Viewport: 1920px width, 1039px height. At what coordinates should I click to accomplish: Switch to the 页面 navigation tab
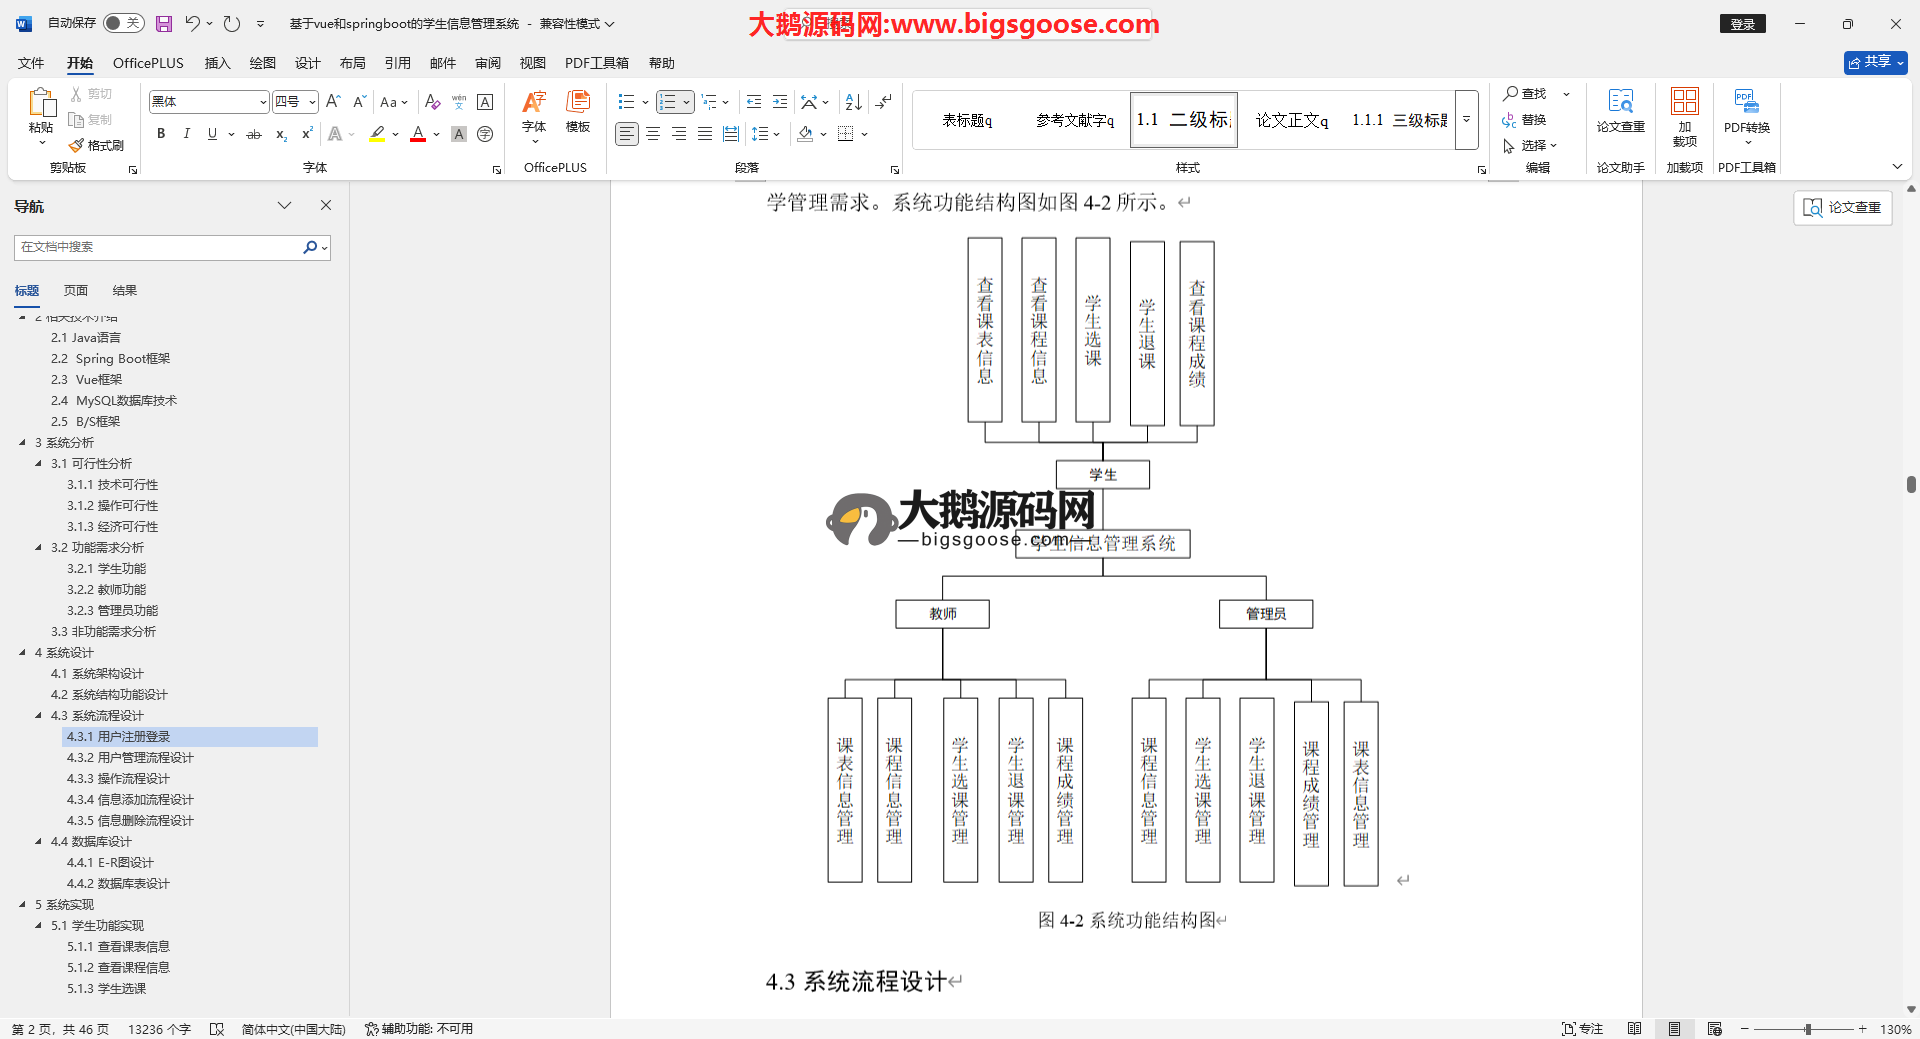tap(76, 291)
